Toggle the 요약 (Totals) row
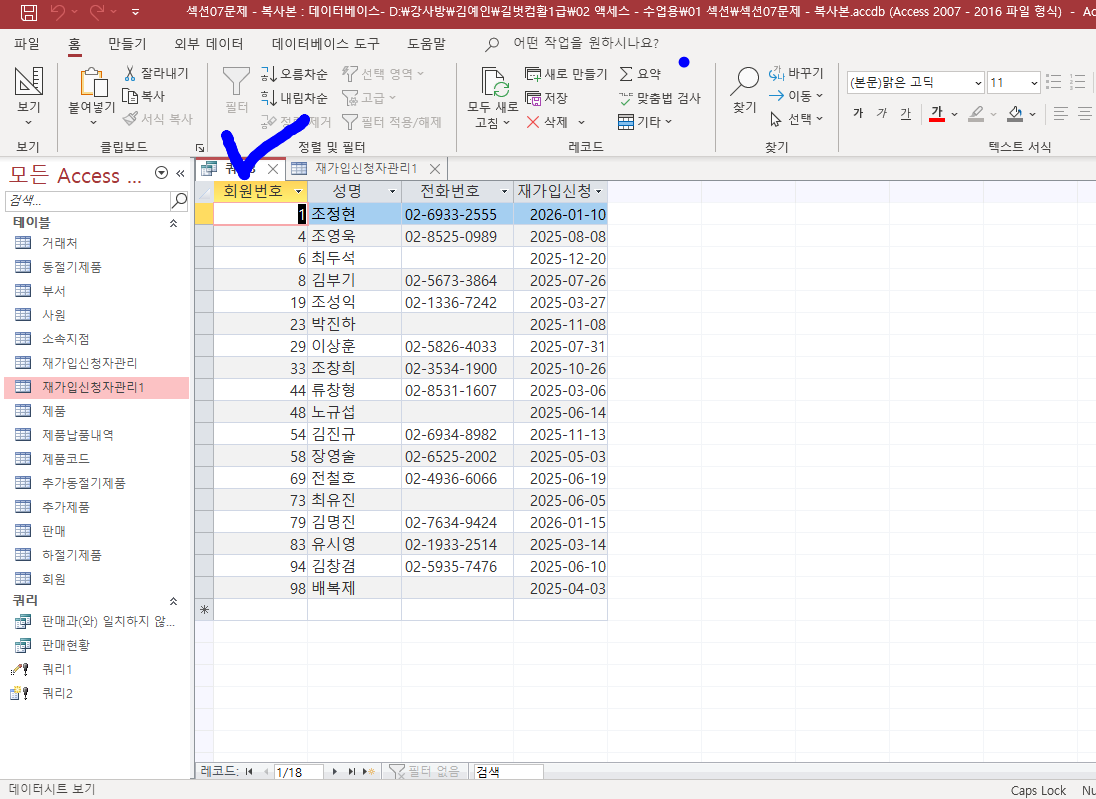 tap(640, 74)
